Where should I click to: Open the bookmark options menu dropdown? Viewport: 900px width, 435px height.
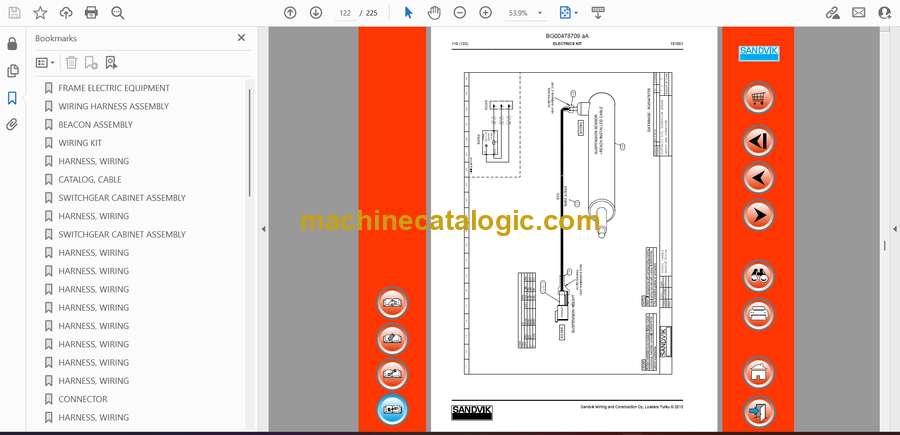tap(45, 63)
